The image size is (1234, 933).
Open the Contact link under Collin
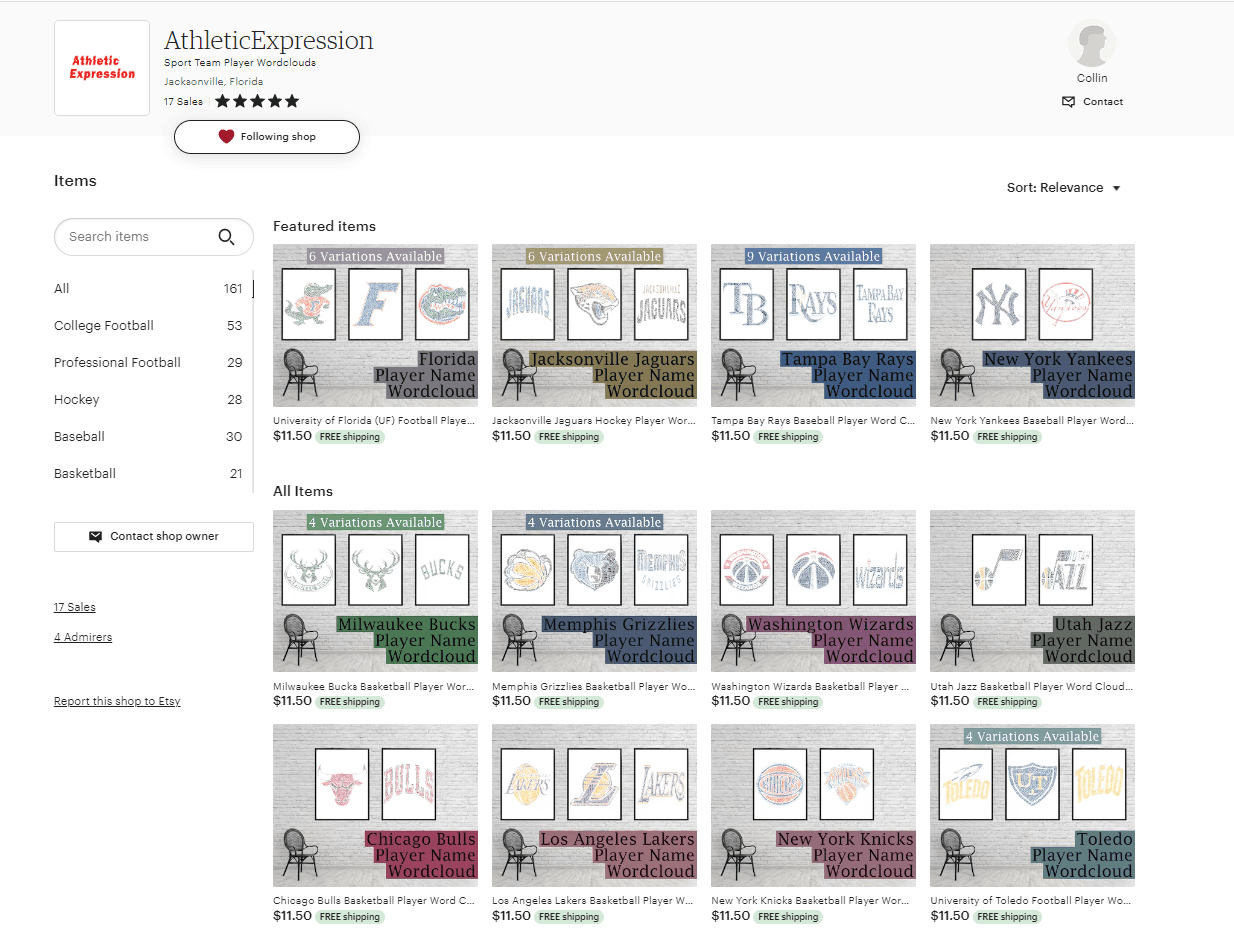coord(1092,102)
